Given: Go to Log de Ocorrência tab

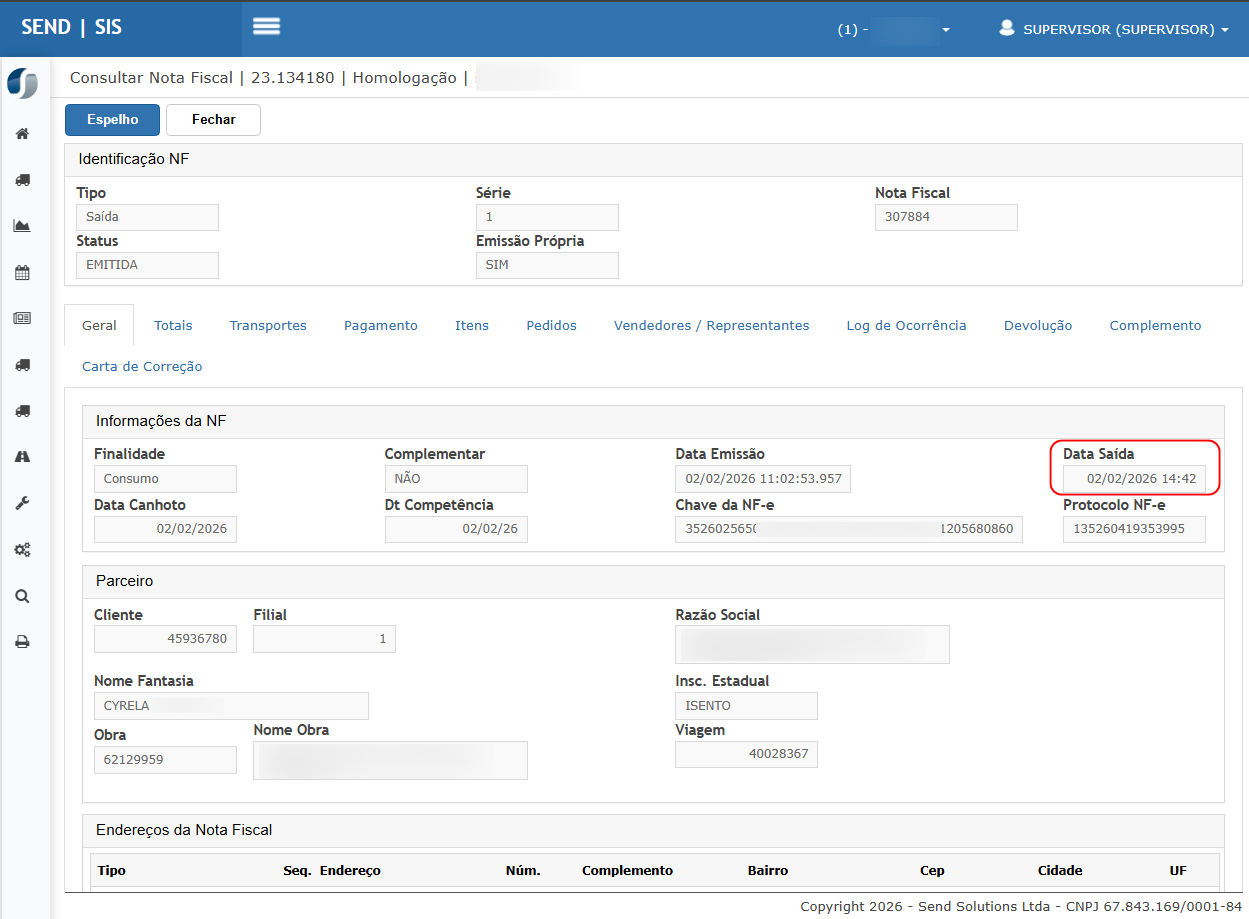Looking at the screenshot, I should click(x=906, y=325).
